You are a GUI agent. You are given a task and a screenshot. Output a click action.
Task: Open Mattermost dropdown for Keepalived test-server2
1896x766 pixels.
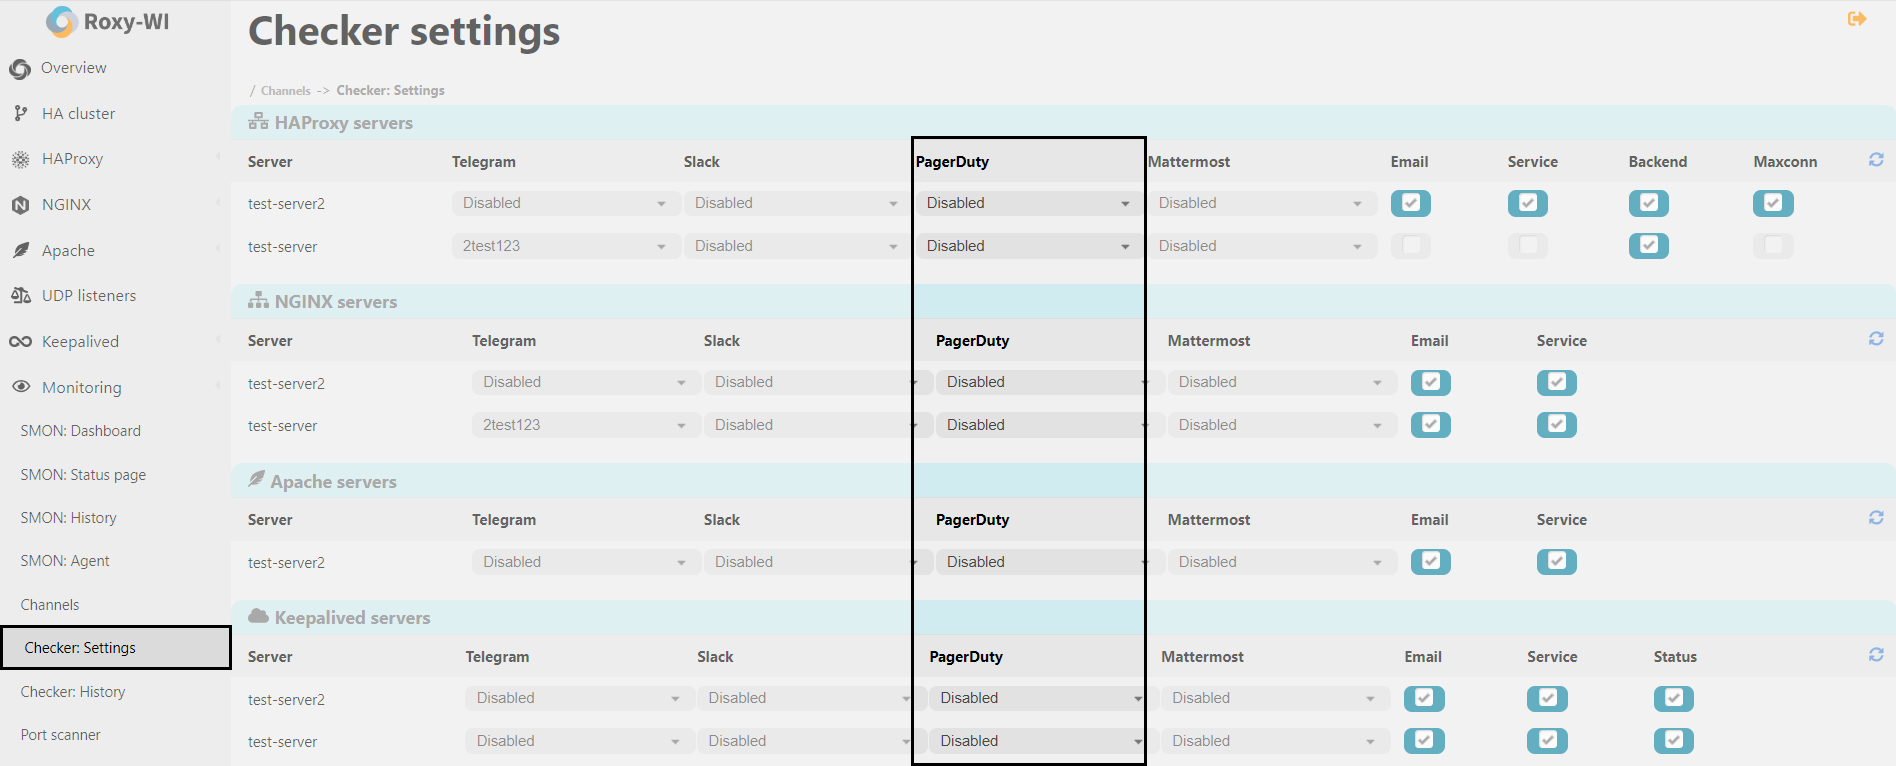pyautogui.click(x=1276, y=698)
